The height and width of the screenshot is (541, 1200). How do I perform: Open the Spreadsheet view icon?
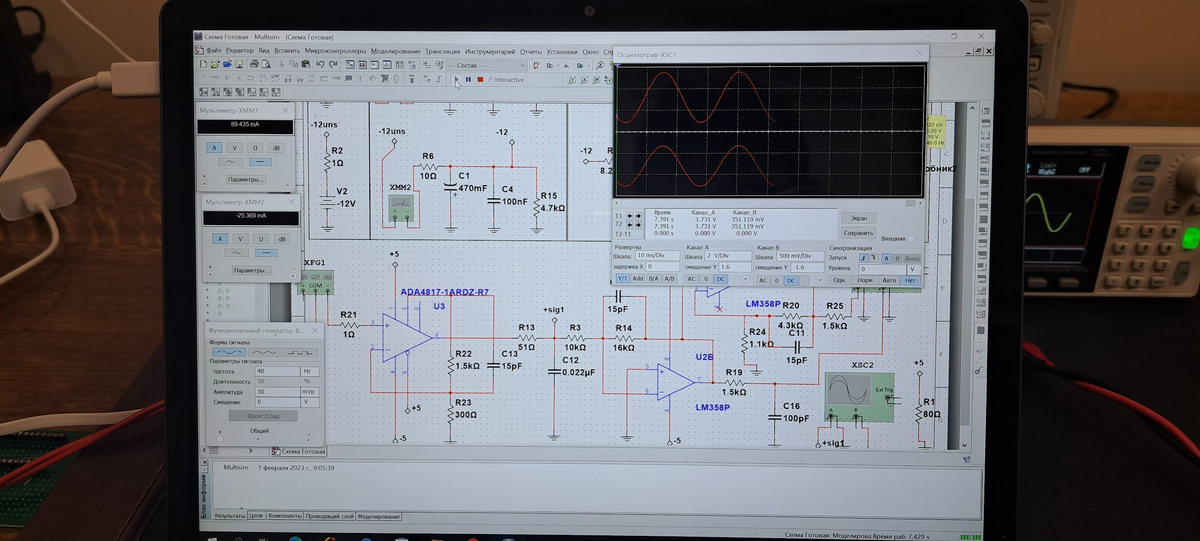click(362, 64)
